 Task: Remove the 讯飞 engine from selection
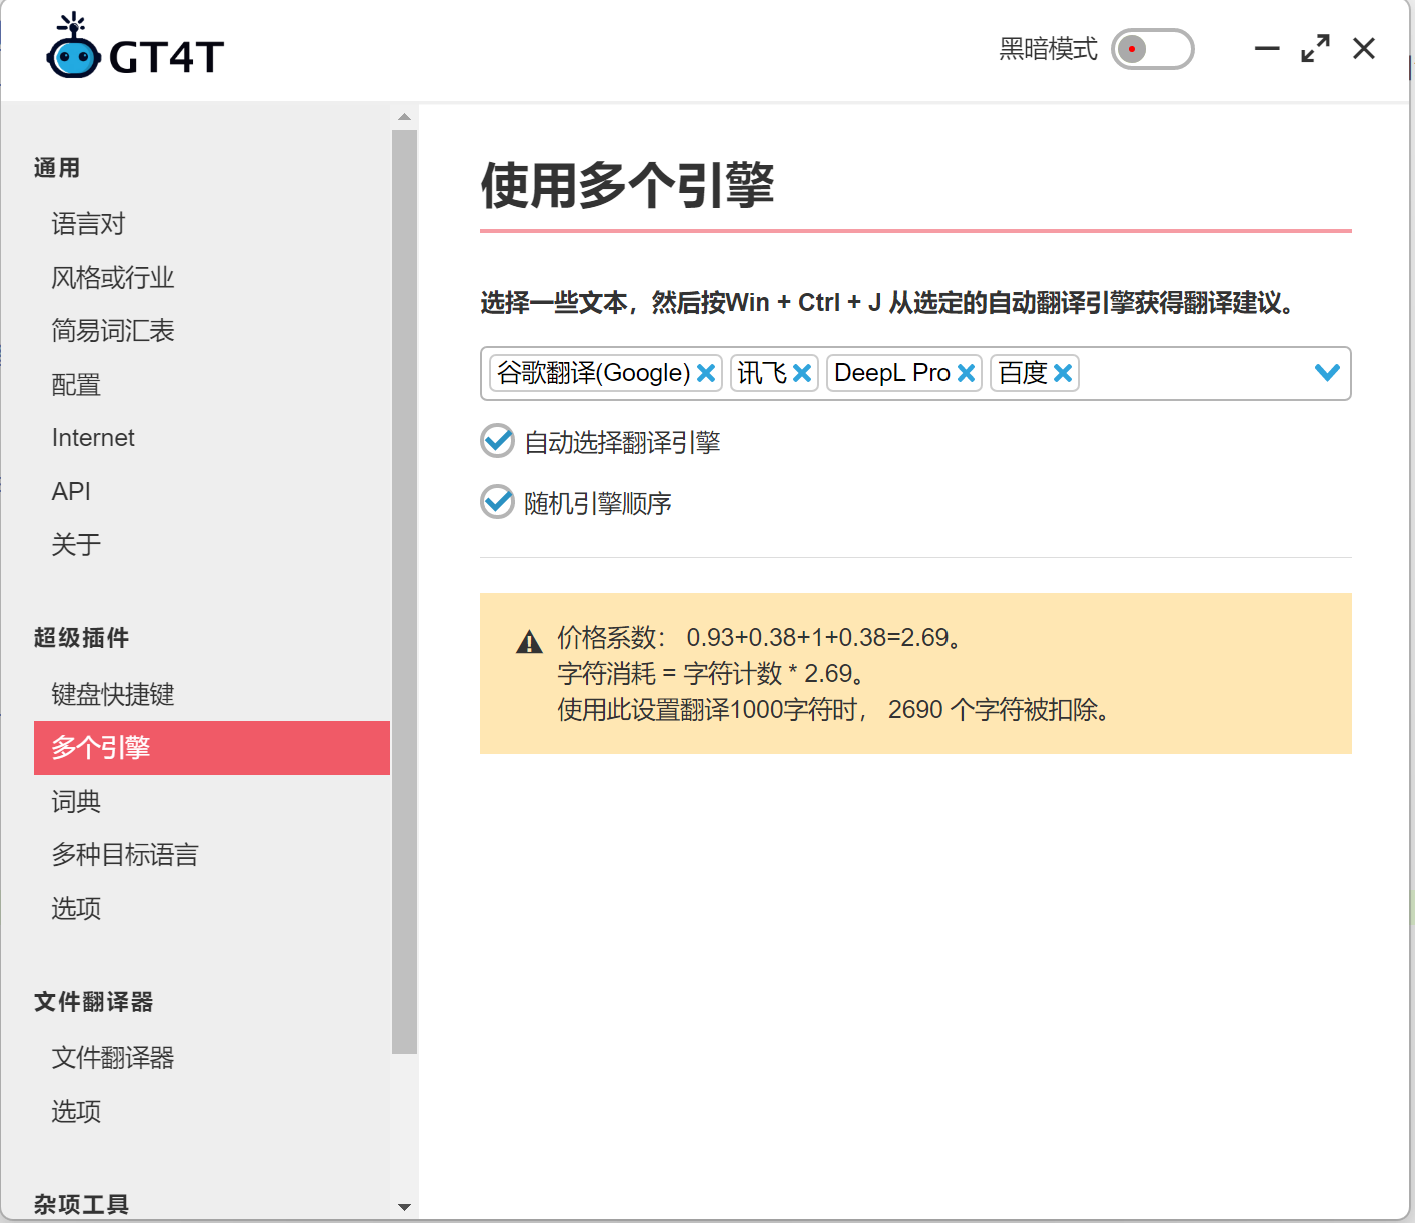coord(801,372)
